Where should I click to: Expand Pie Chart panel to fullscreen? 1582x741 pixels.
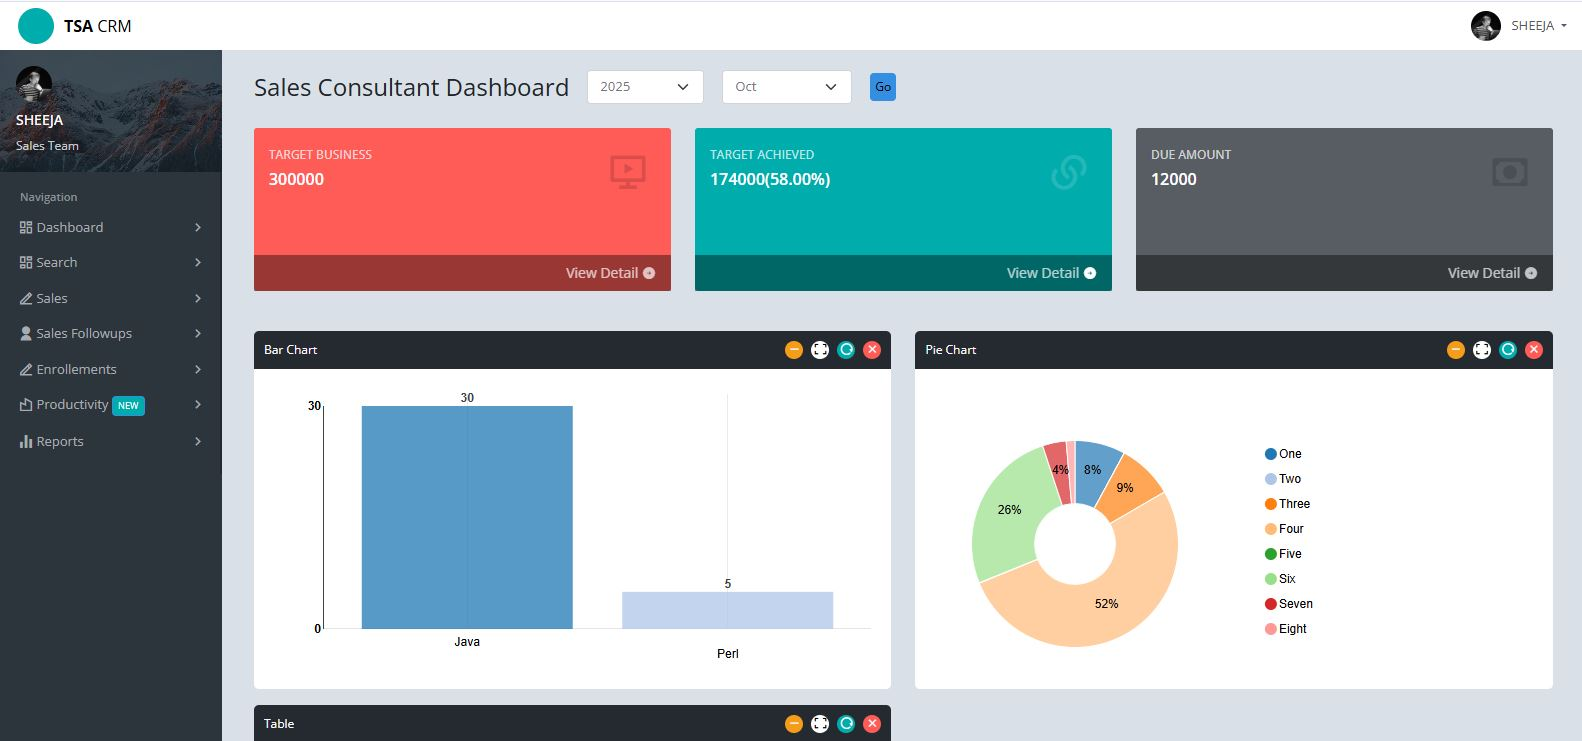1482,350
